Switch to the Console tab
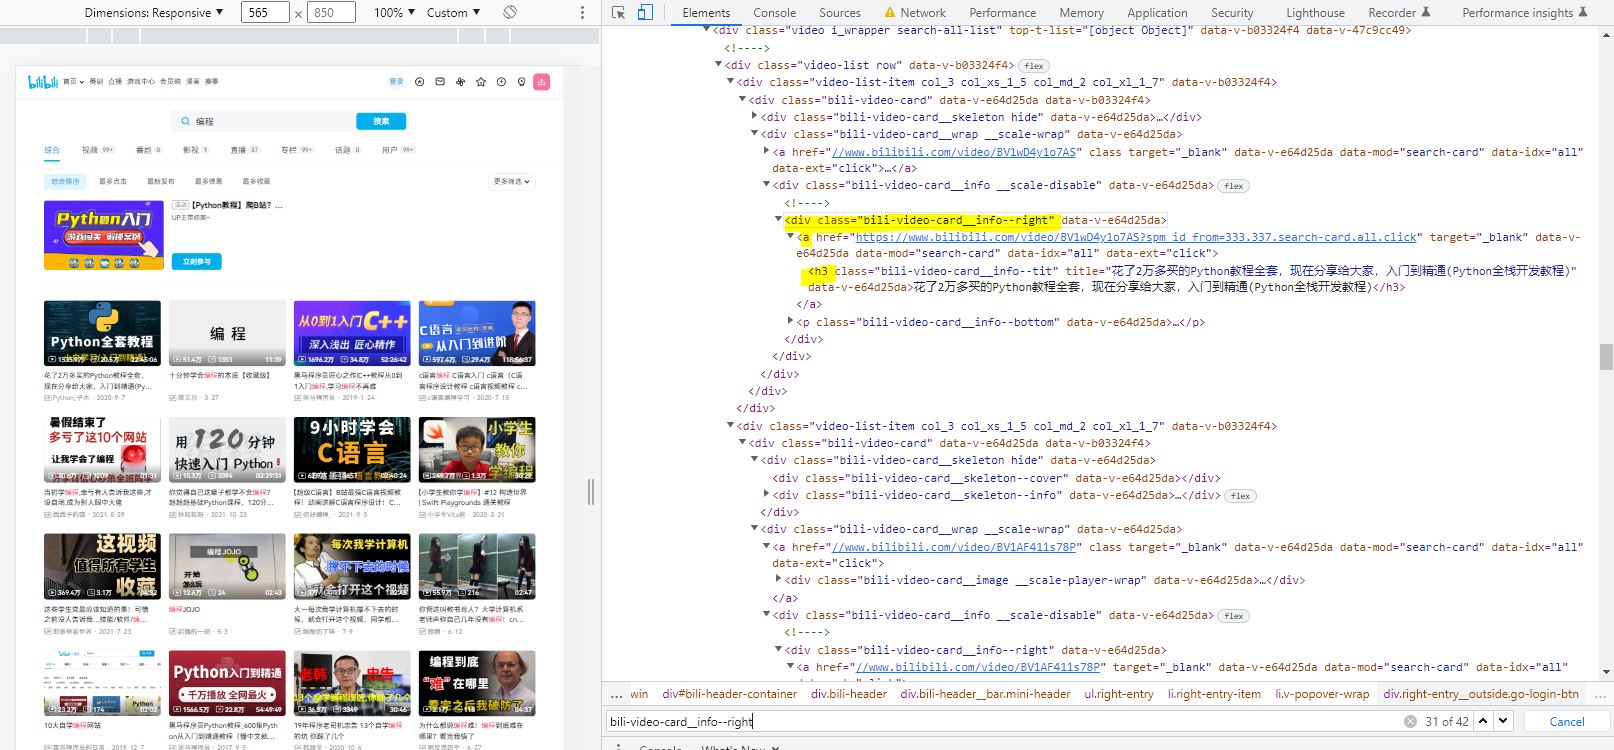Screen dimensions: 1614x750 click(774, 13)
